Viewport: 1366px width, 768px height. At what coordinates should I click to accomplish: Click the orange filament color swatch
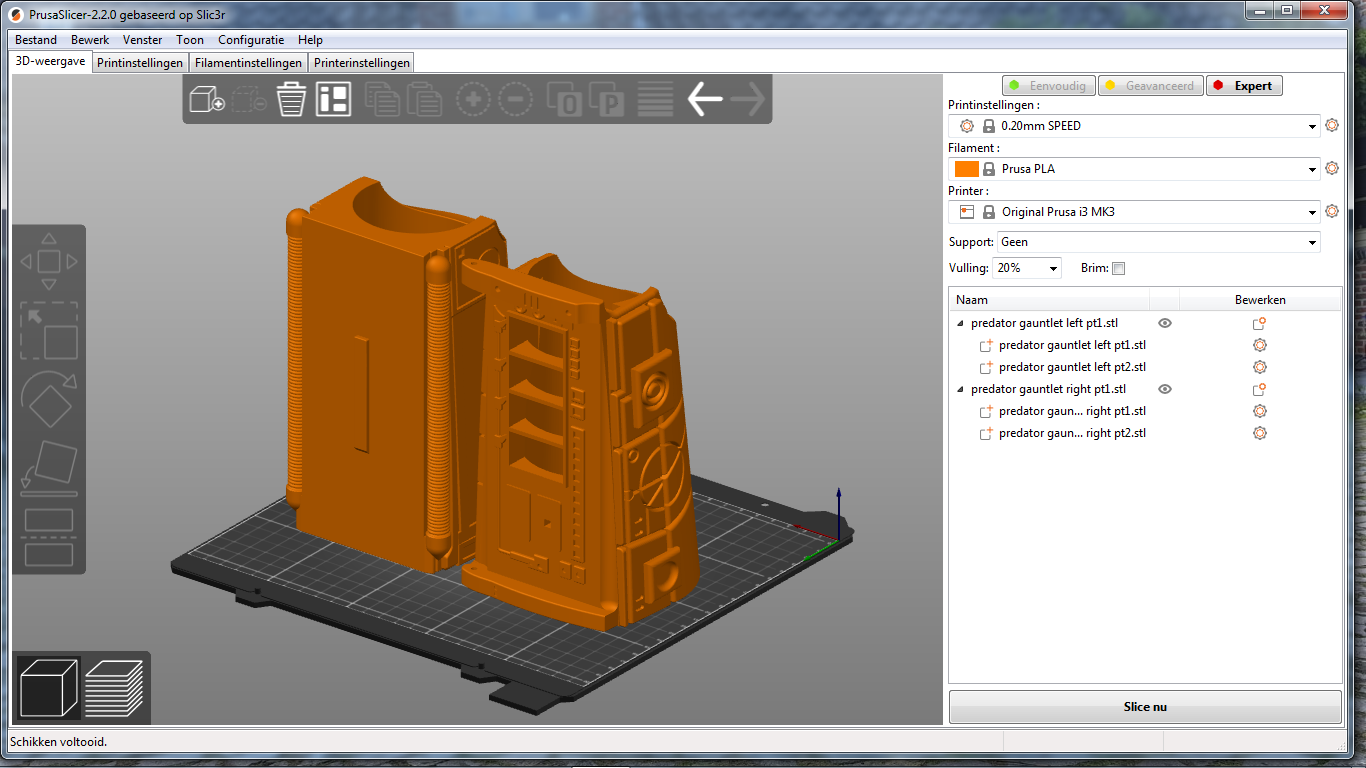pos(966,169)
